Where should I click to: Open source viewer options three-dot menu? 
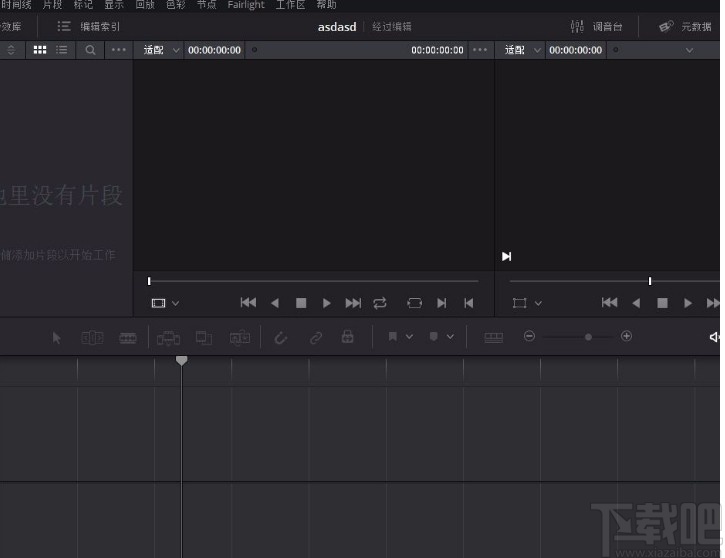point(480,49)
